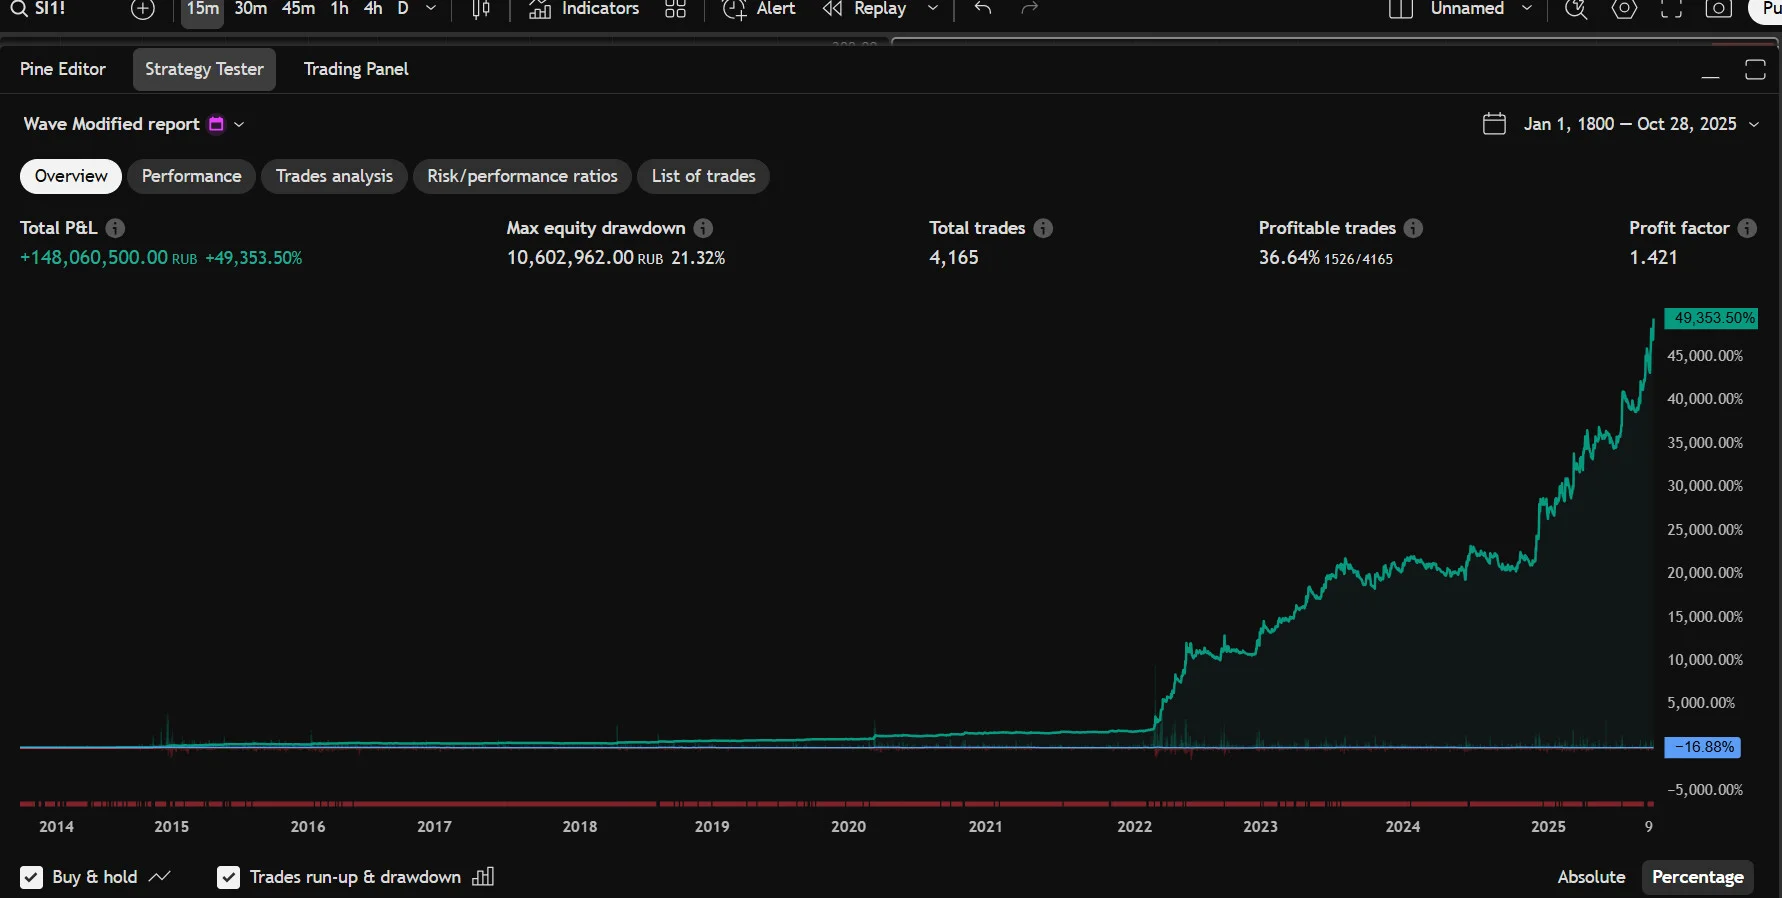This screenshot has width=1782, height=898.
Task: Show info for Max equity drawdown
Action: point(703,228)
